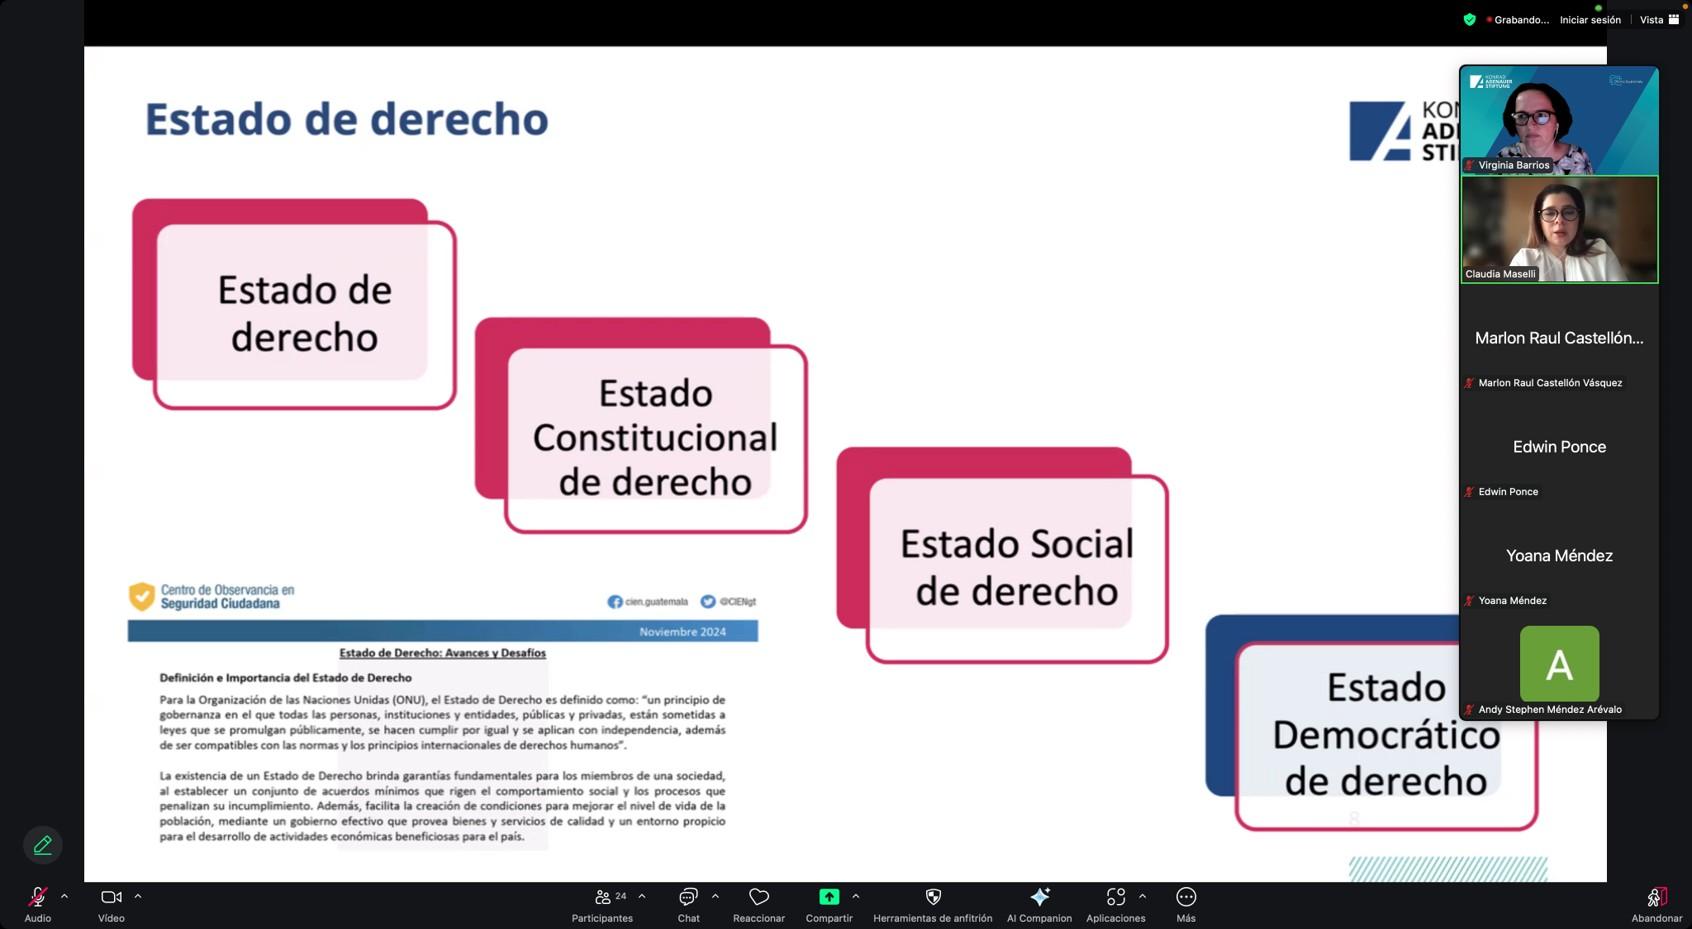Expand the chevron beside Participantes

click(x=642, y=896)
